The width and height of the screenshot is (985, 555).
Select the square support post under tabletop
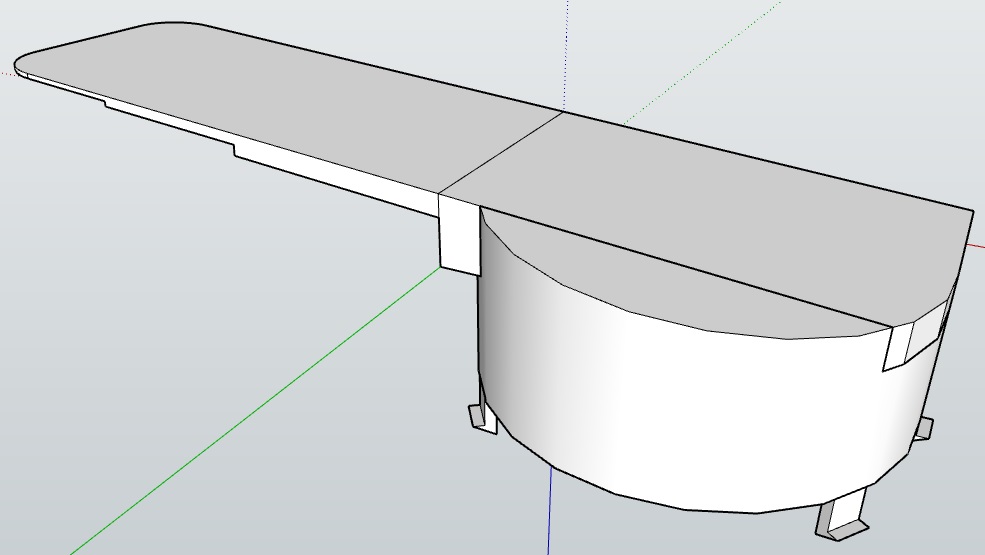460,234
